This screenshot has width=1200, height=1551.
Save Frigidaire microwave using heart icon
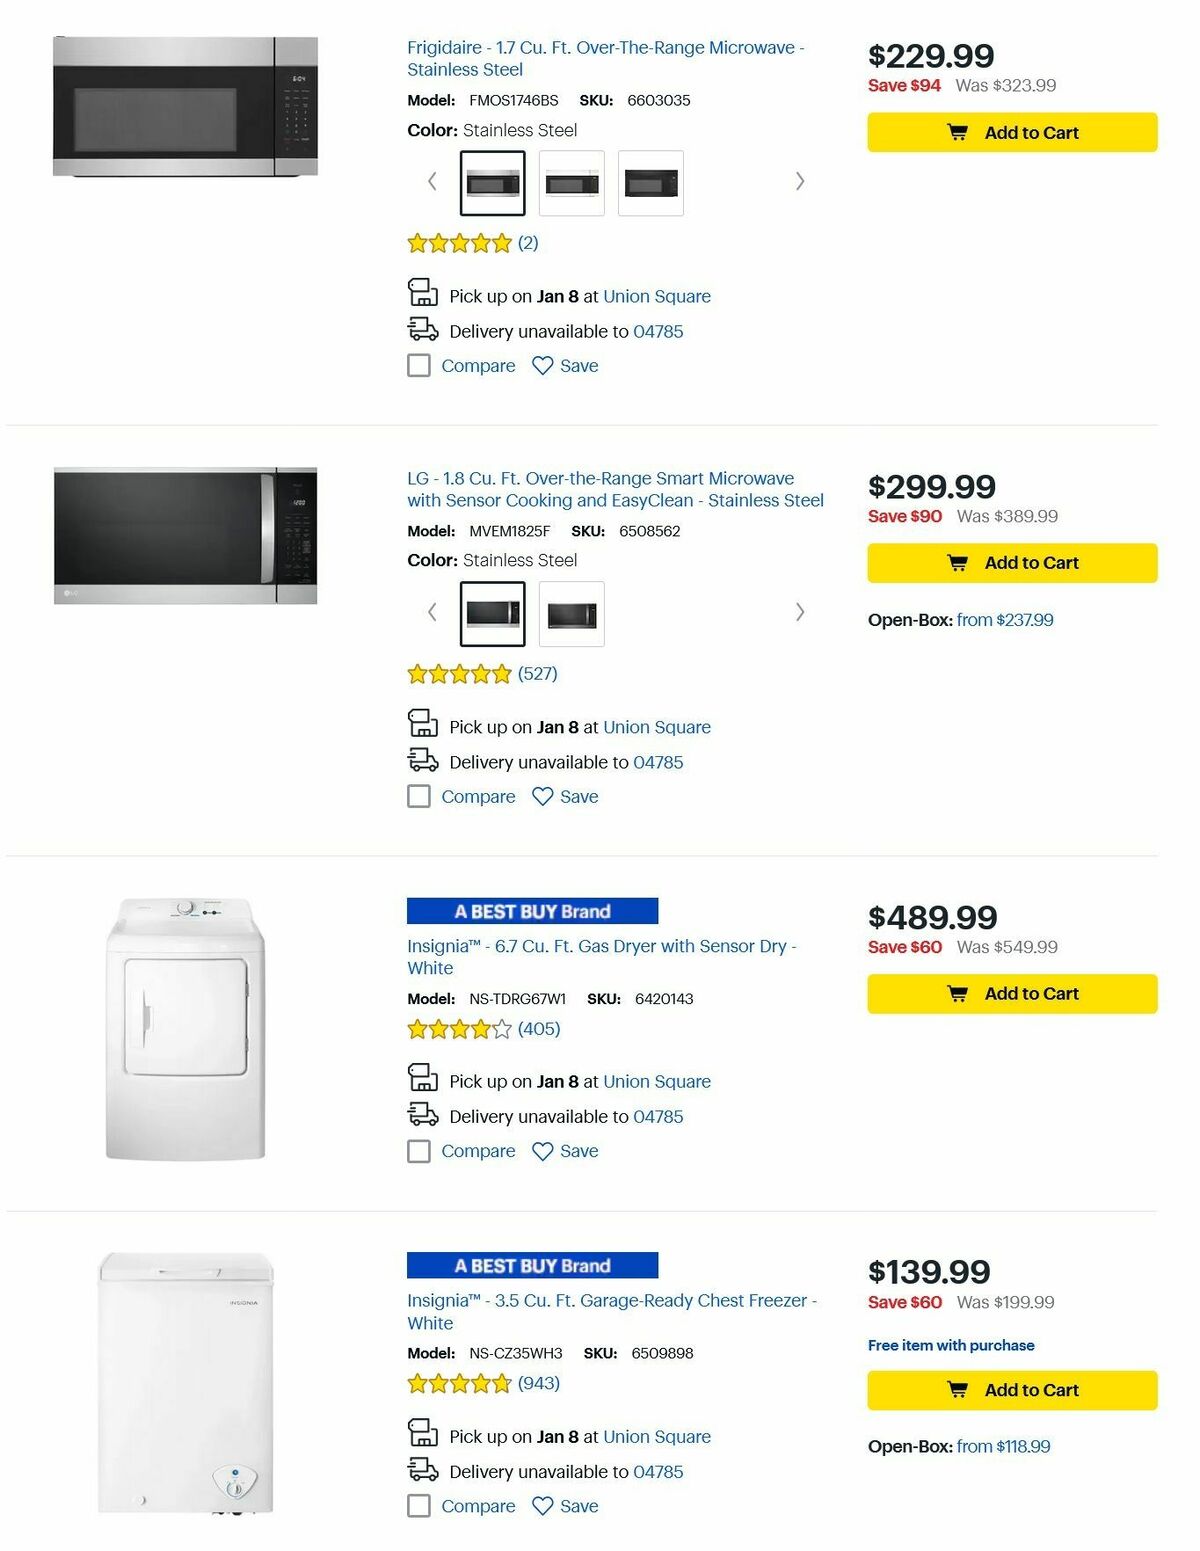(541, 366)
